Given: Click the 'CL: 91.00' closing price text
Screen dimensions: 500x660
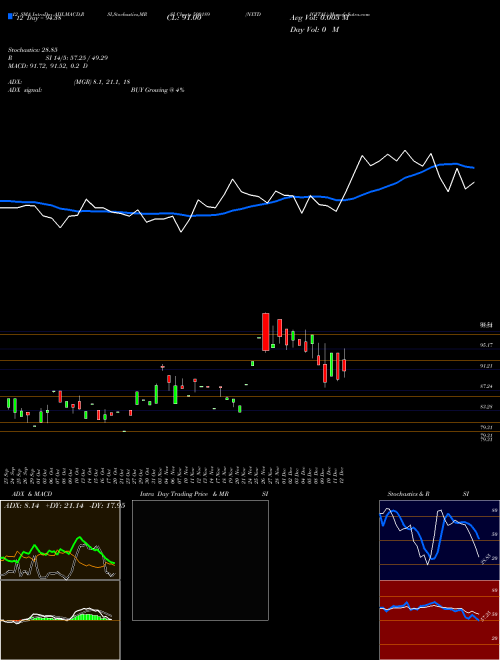Looking at the screenshot, I should click(184, 18).
